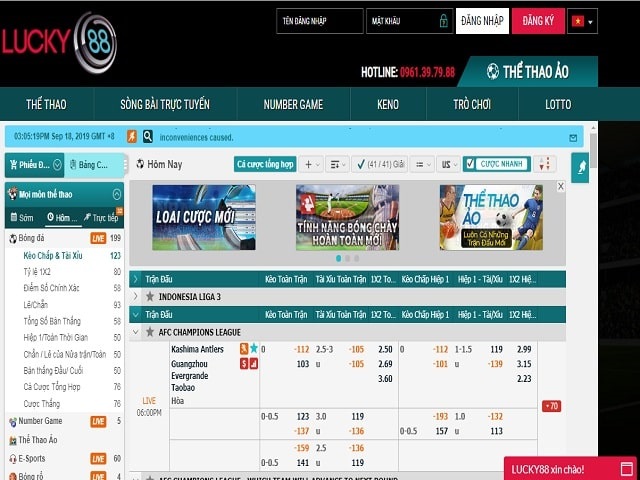Open the Tính Năng Bóng Chày banner thumbnail

[x=347, y=217]
